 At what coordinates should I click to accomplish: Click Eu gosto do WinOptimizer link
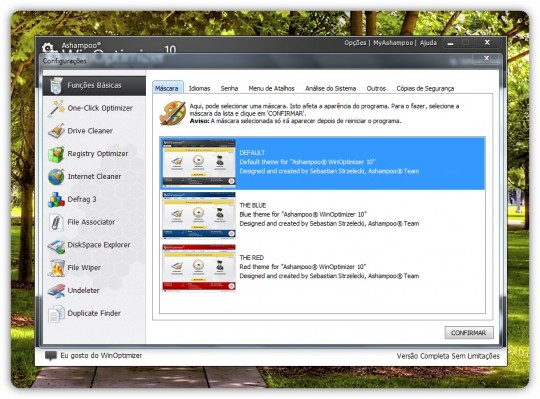pyautogui.click(x=101, y=356)
